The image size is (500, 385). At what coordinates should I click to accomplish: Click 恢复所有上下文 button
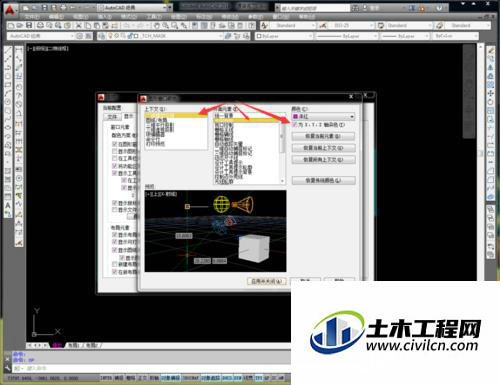[323, 160]
